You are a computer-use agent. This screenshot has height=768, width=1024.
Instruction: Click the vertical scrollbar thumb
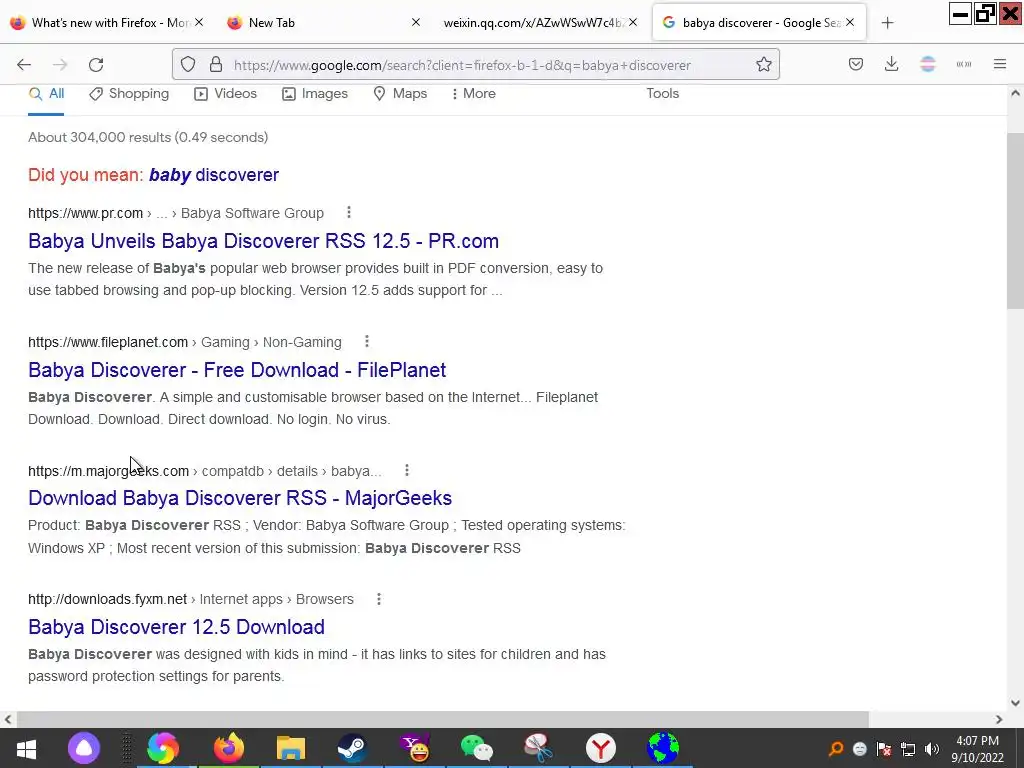[x=1015, y=220]
